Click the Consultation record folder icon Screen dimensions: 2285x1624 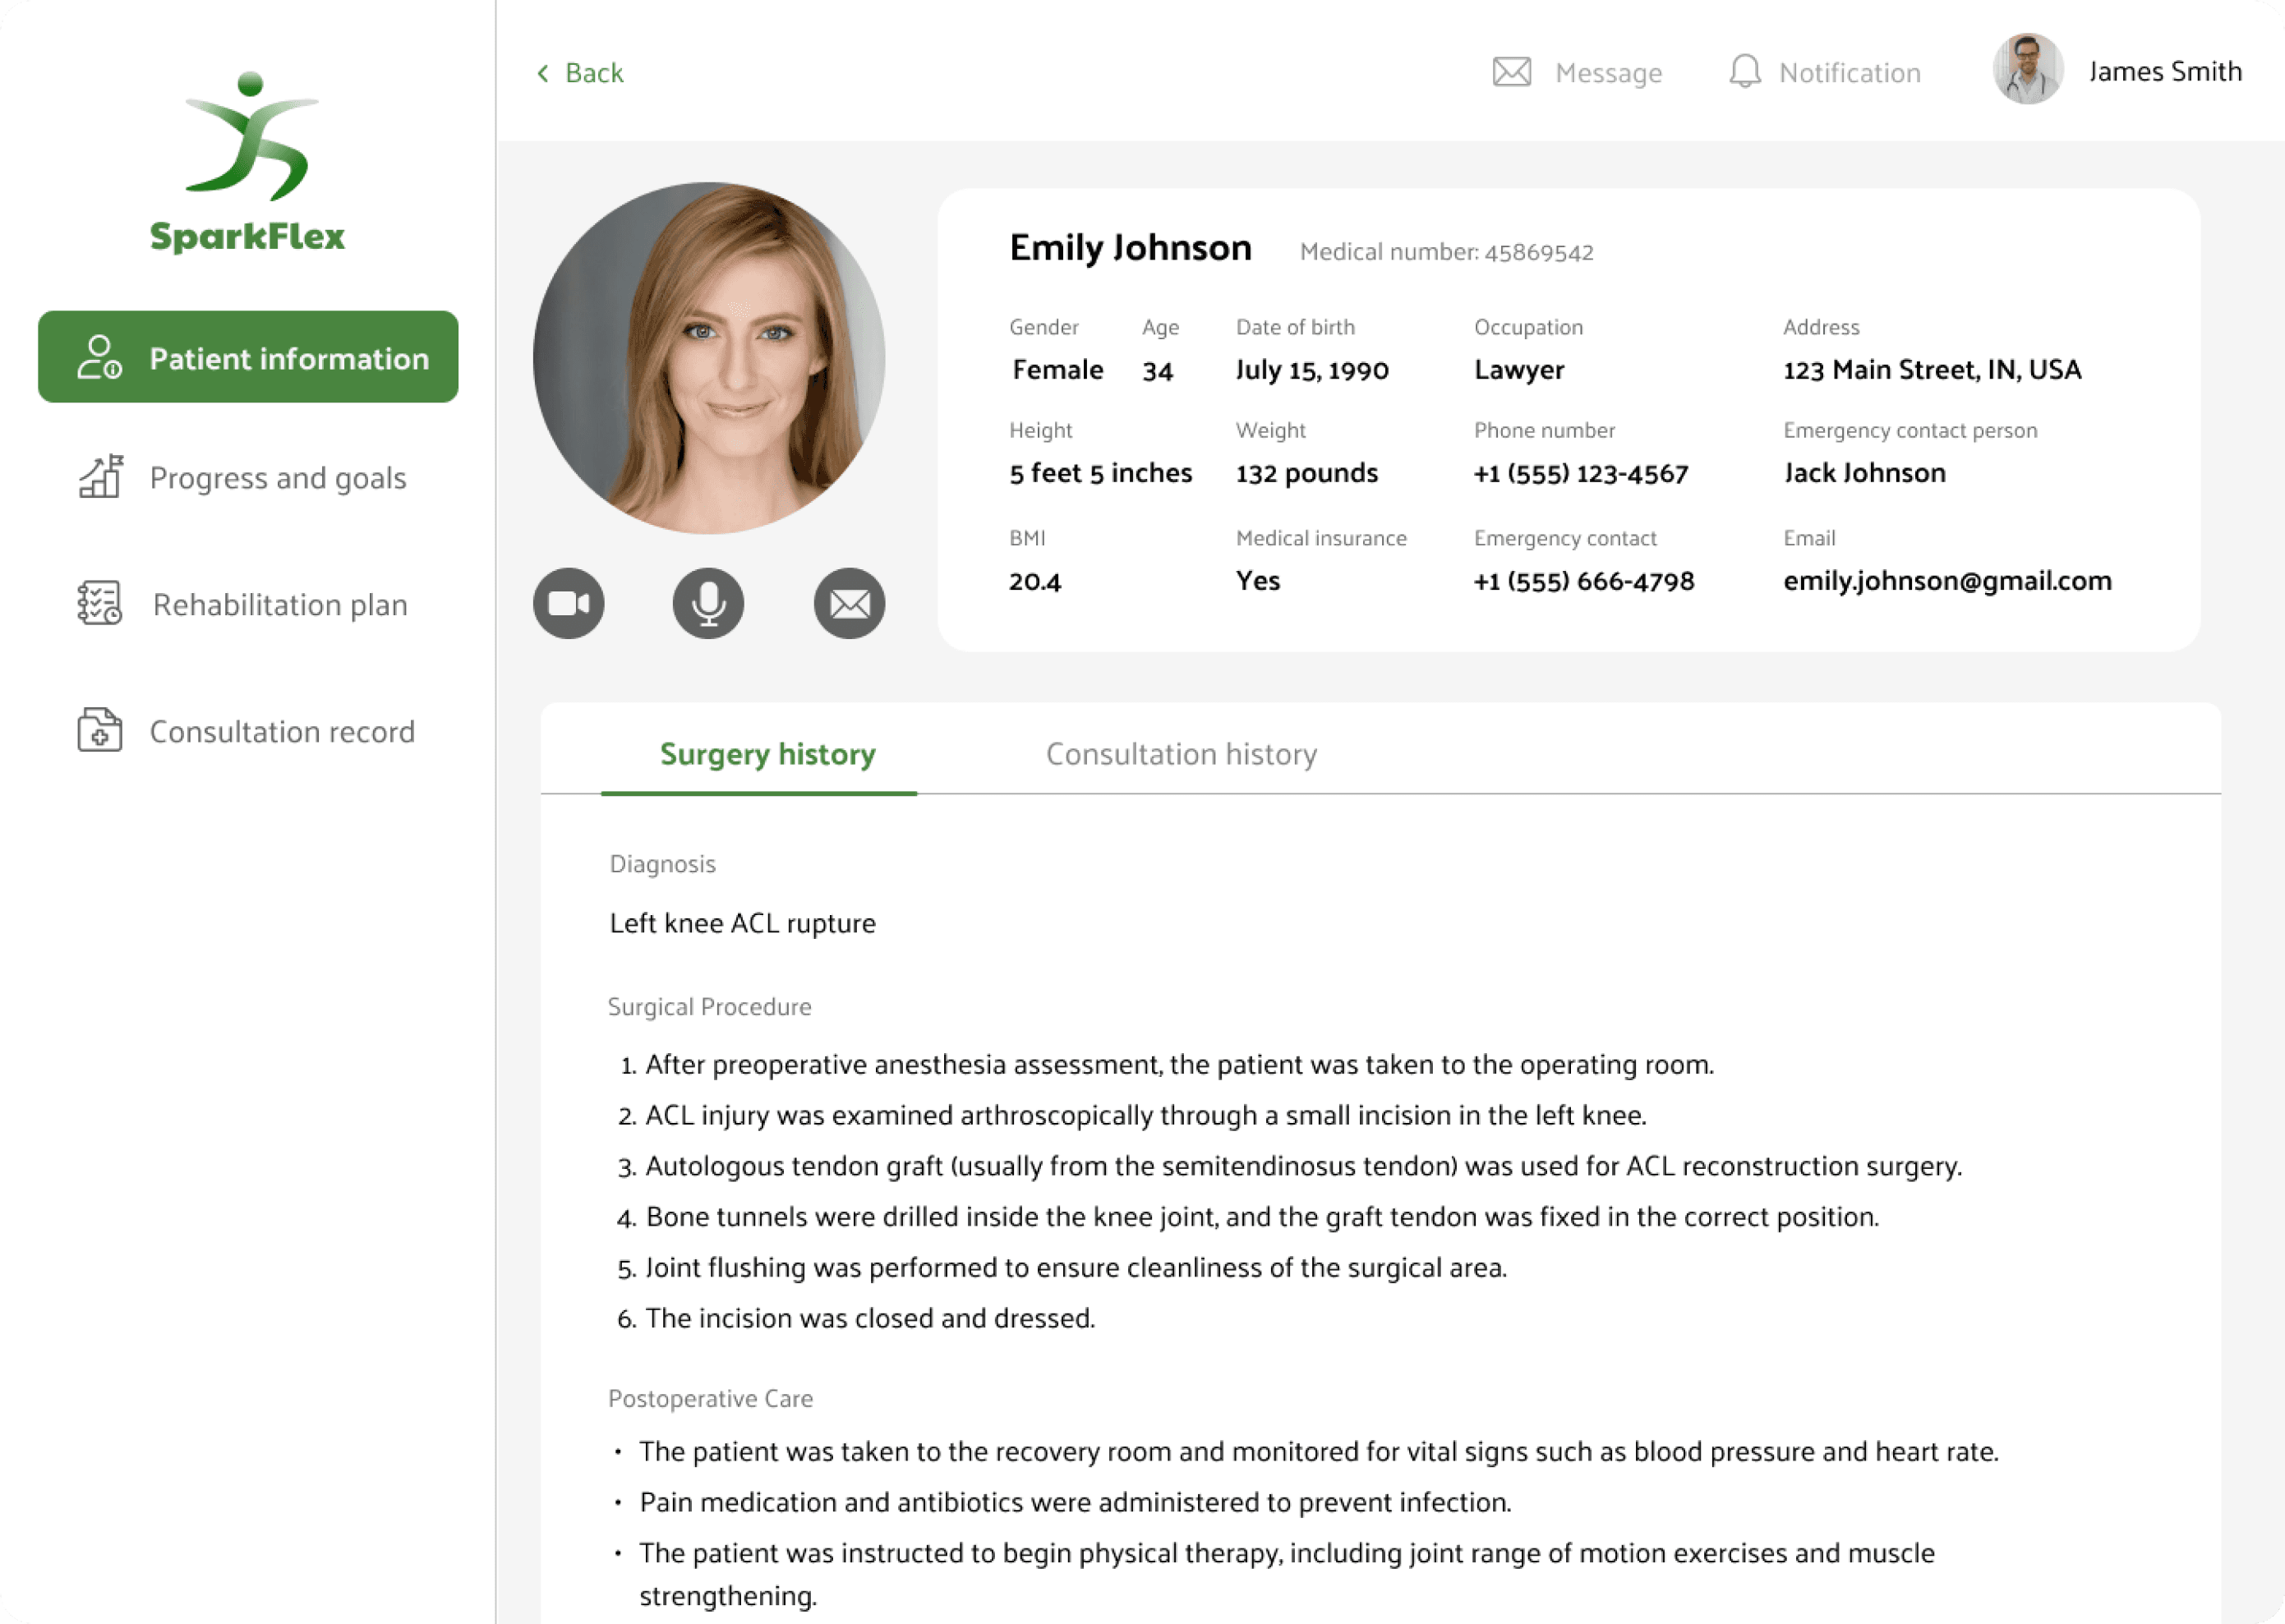(x=100, y=730)
